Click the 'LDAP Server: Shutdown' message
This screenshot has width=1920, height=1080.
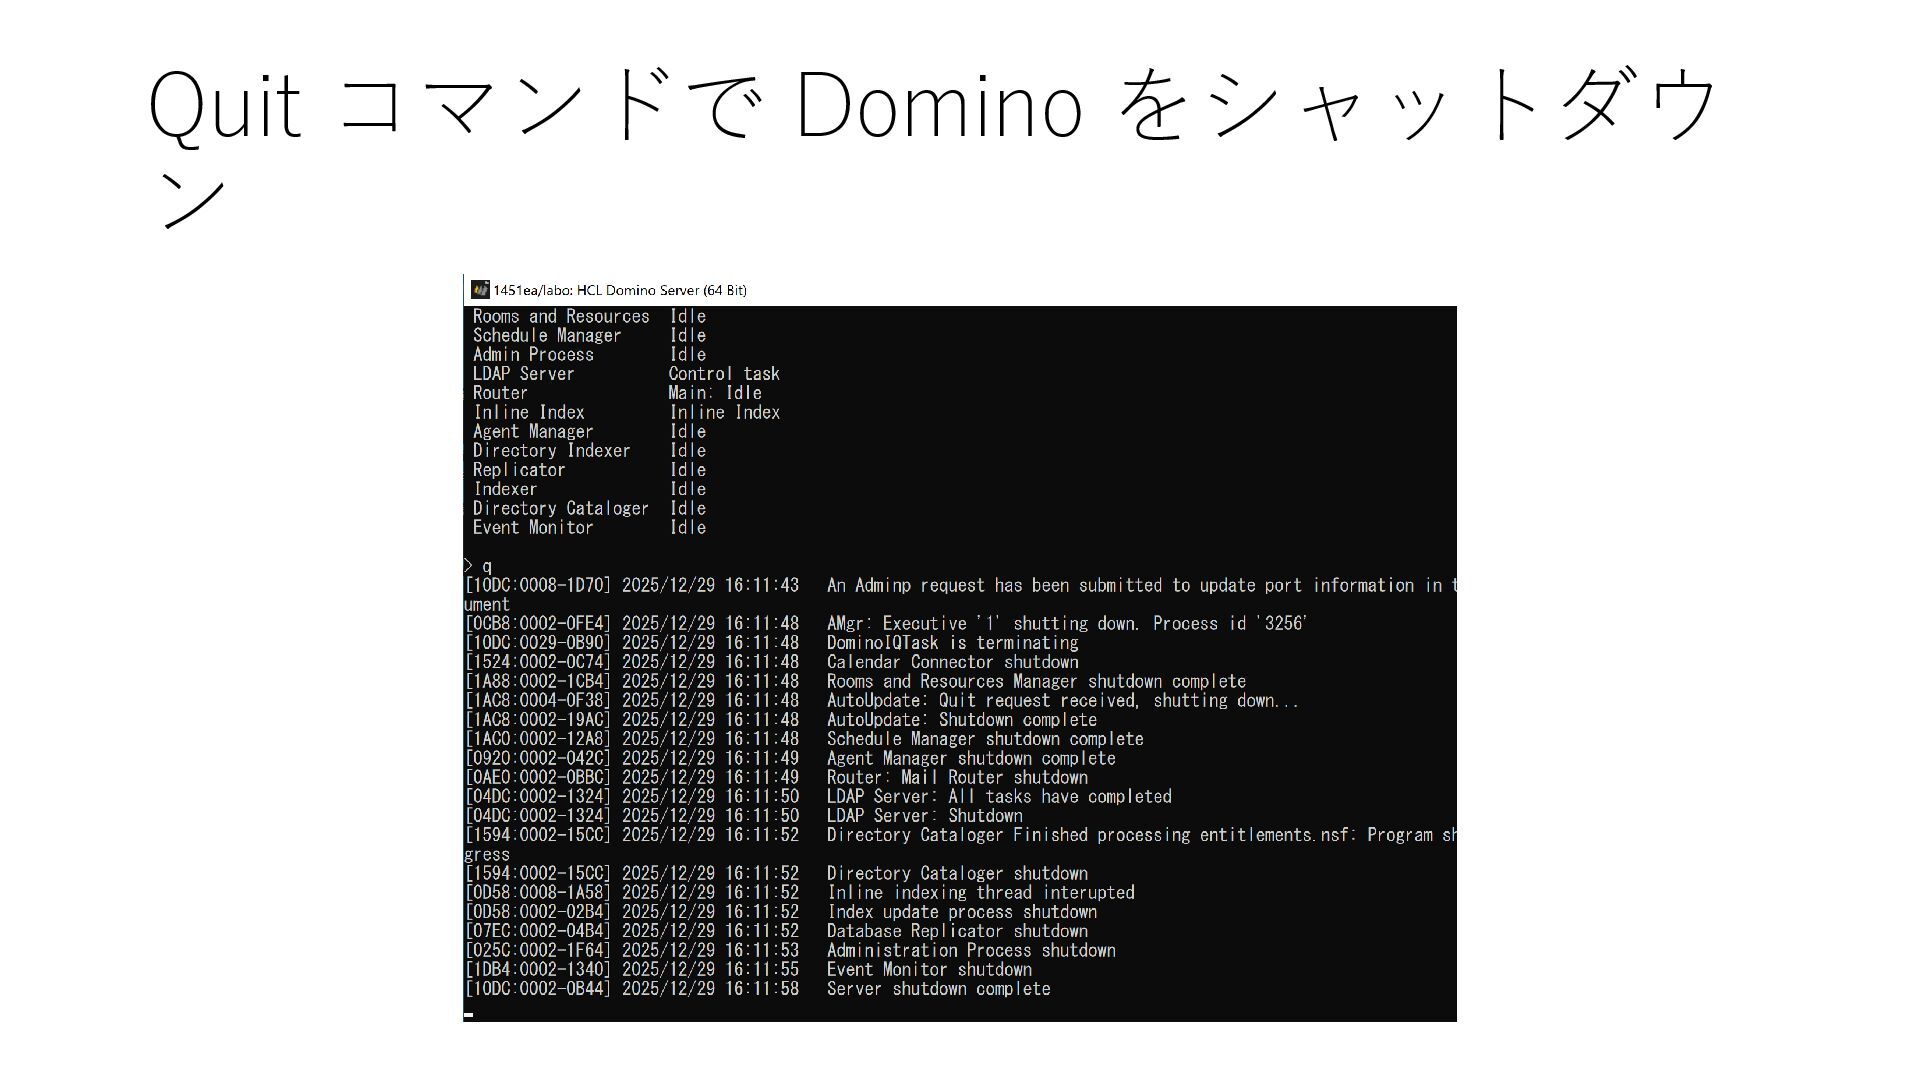coord(924,816)
